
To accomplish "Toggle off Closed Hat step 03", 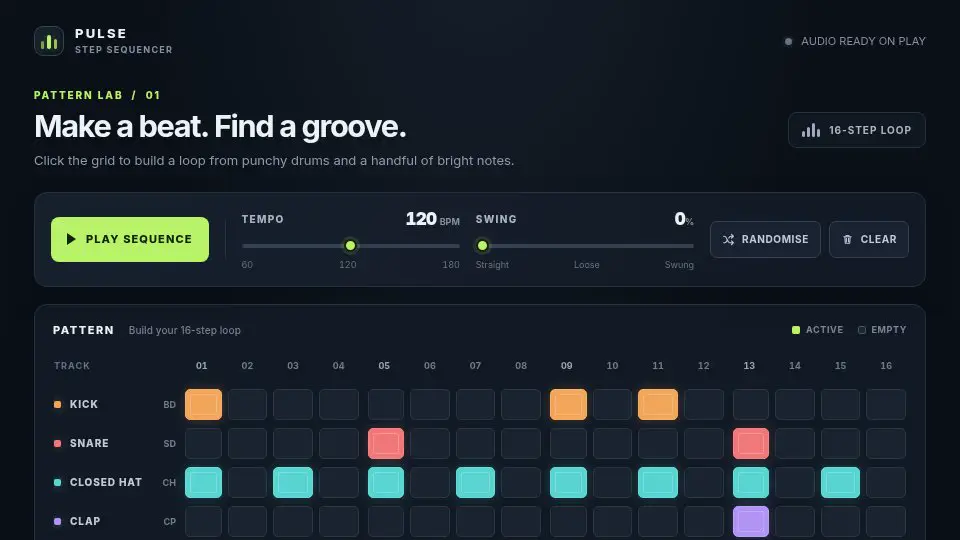I will click(293, 482).
